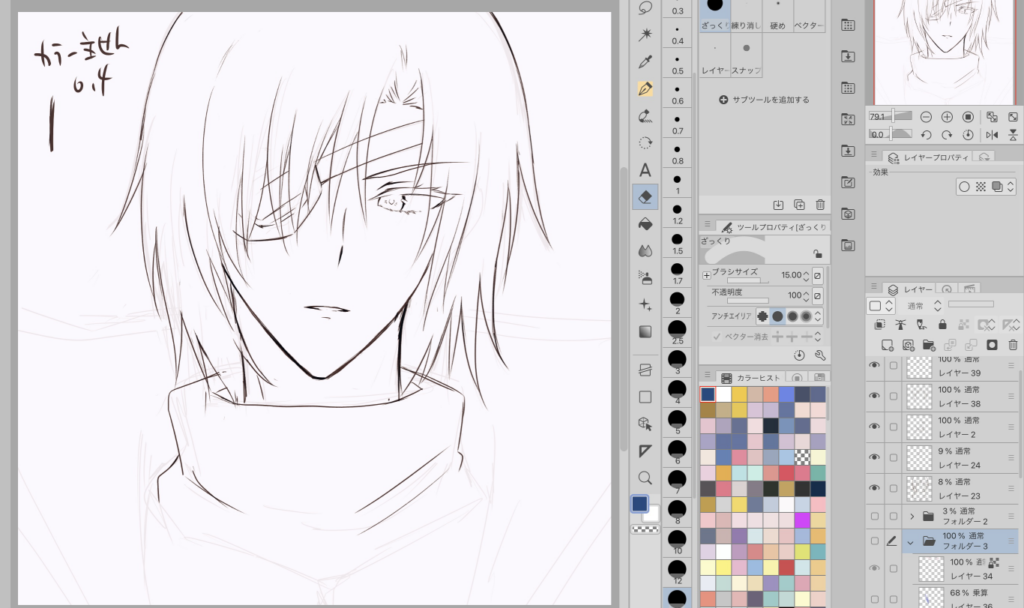1024x608 pixels.
Task: Select layer row レイヤー 24
Action: (x=960, y=457)
